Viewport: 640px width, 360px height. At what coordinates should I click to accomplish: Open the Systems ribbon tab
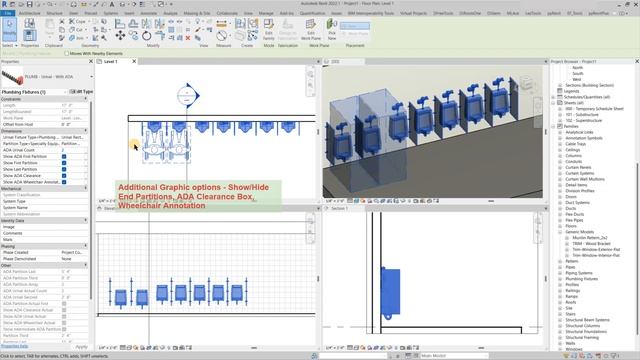(x=110, y=13)
